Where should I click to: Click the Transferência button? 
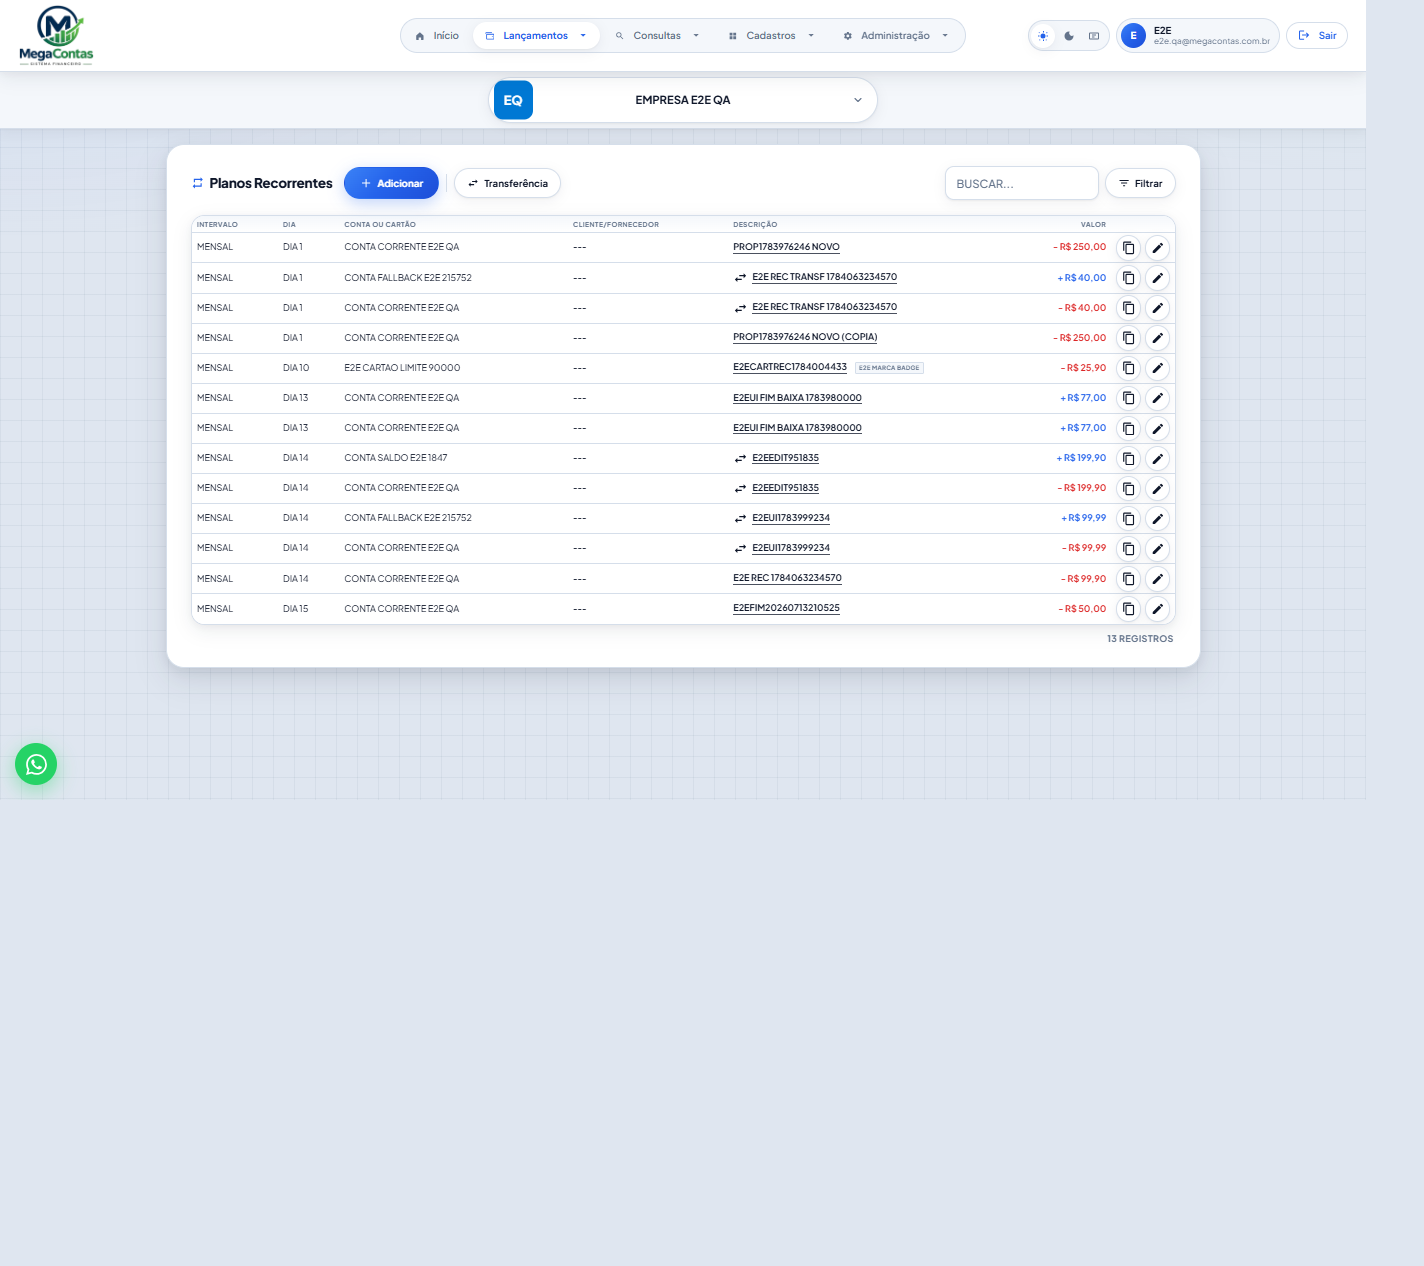pos(507,183)
